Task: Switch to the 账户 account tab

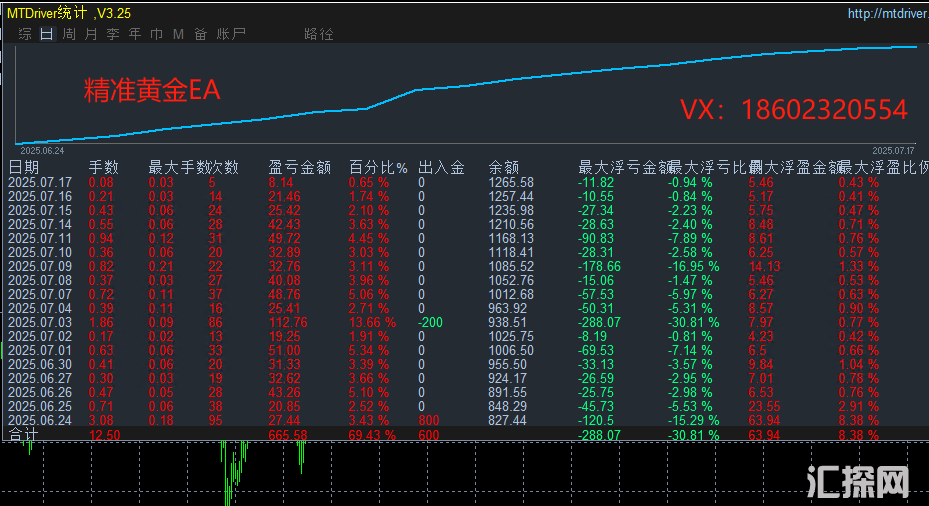Action: [230, 34]
